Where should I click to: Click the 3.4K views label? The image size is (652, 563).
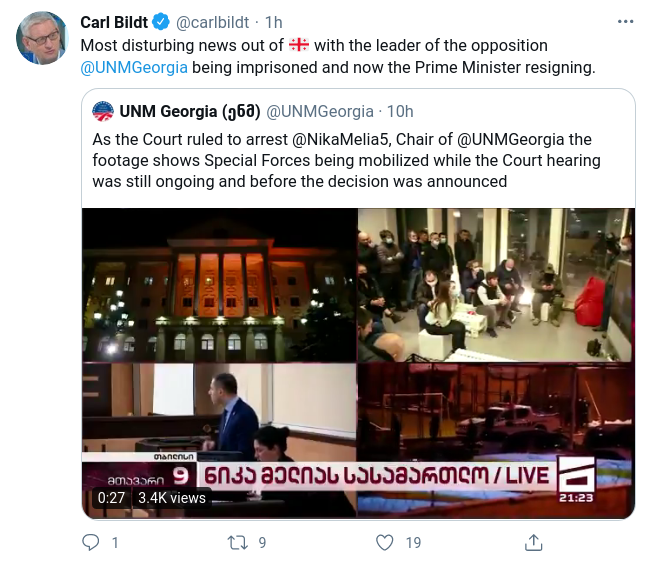point(171,497)
